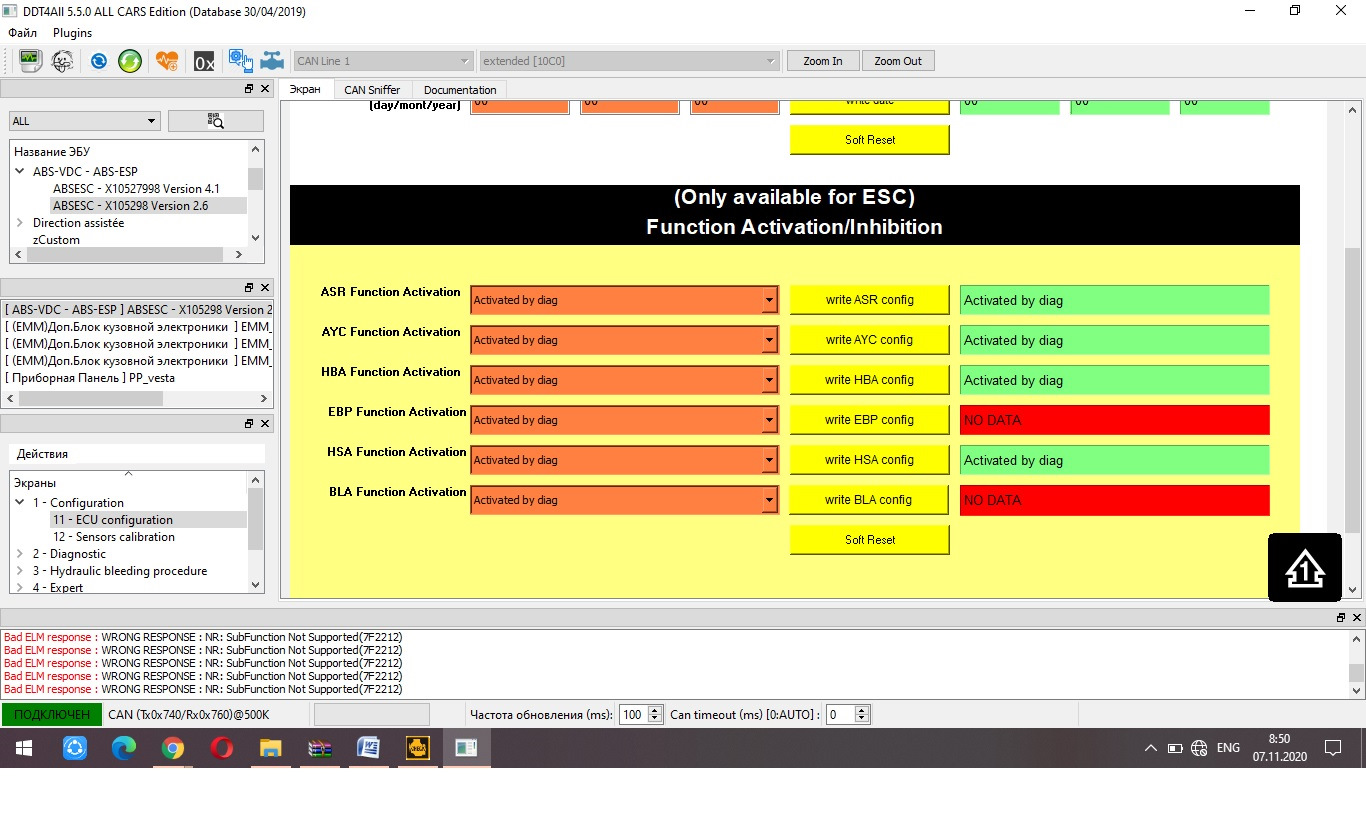This screenshot has width=1366, height=828.
Task: Select 12 - Sensors calibration screen
Action: click(114, 537)
